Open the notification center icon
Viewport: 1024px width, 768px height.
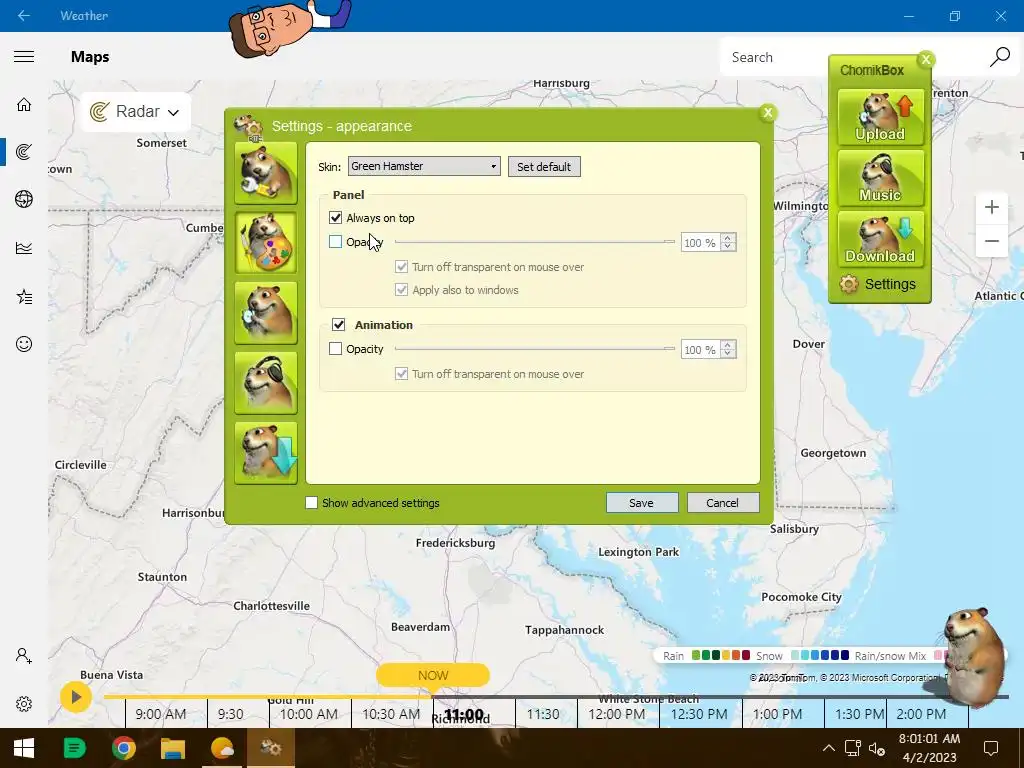click(991, 748)
